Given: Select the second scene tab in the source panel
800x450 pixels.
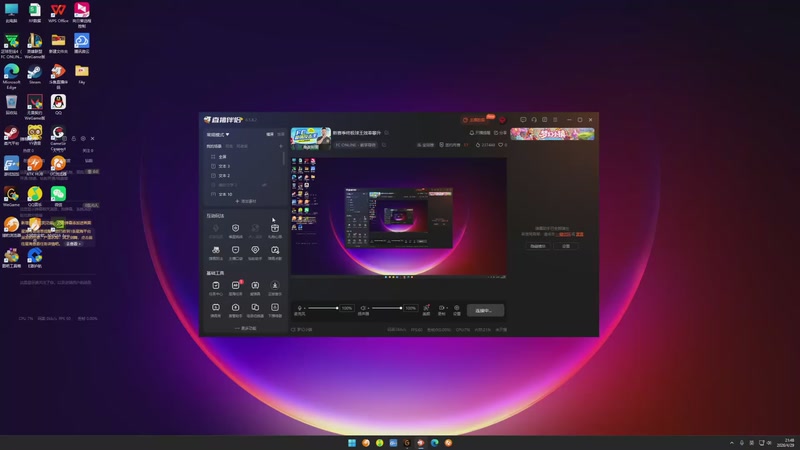Looking at the screenshot, I should coord(229,146).
